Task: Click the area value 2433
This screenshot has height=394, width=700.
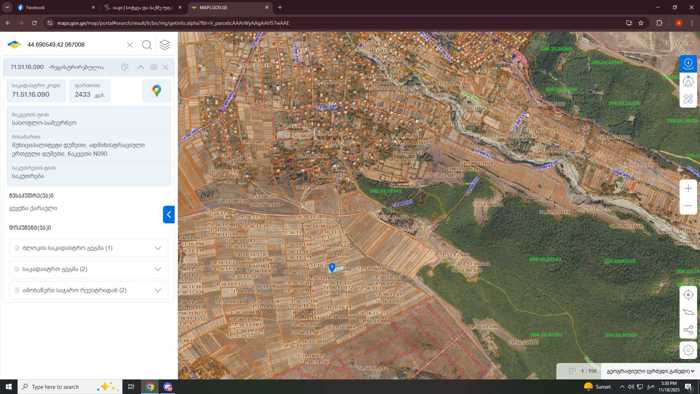Action: pyautogui.click(x=83, y=95)
